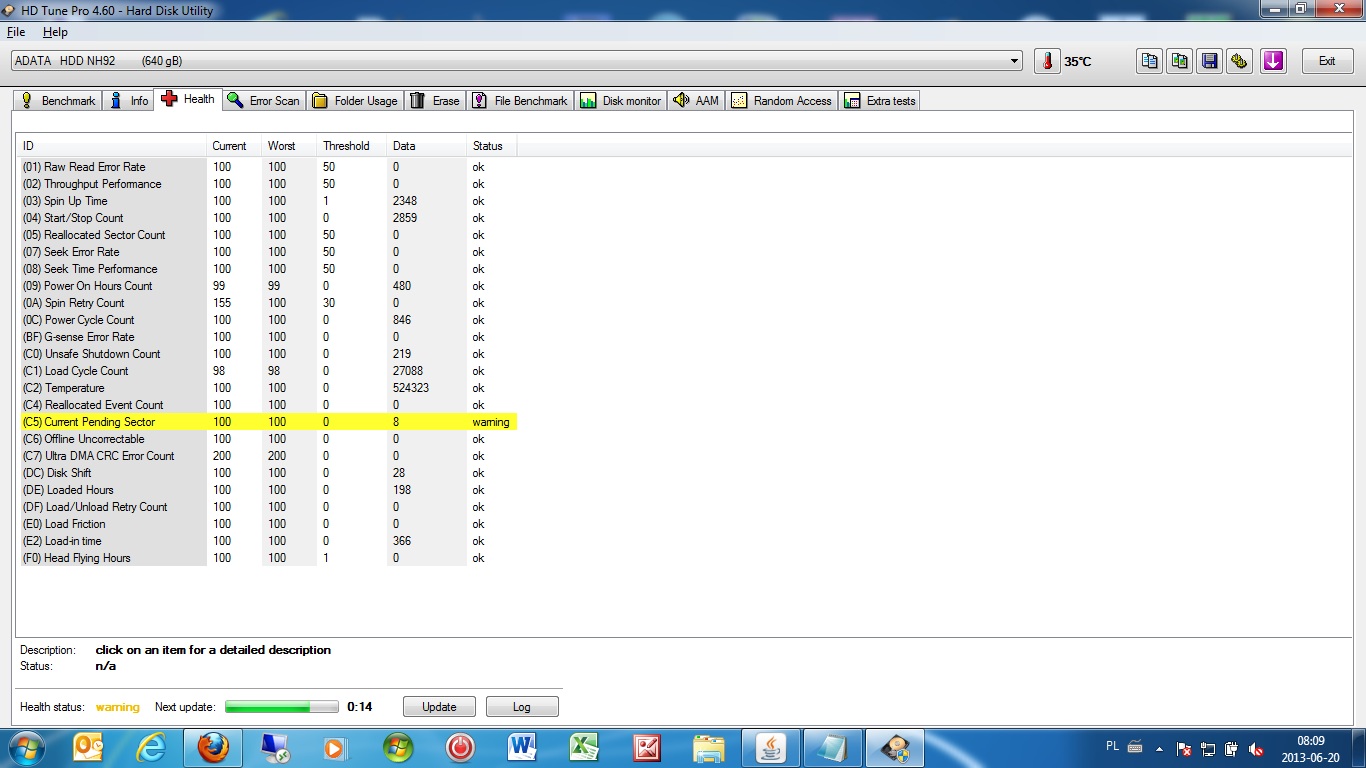Select the (C2) Temperature row

[x=267, y=388]
